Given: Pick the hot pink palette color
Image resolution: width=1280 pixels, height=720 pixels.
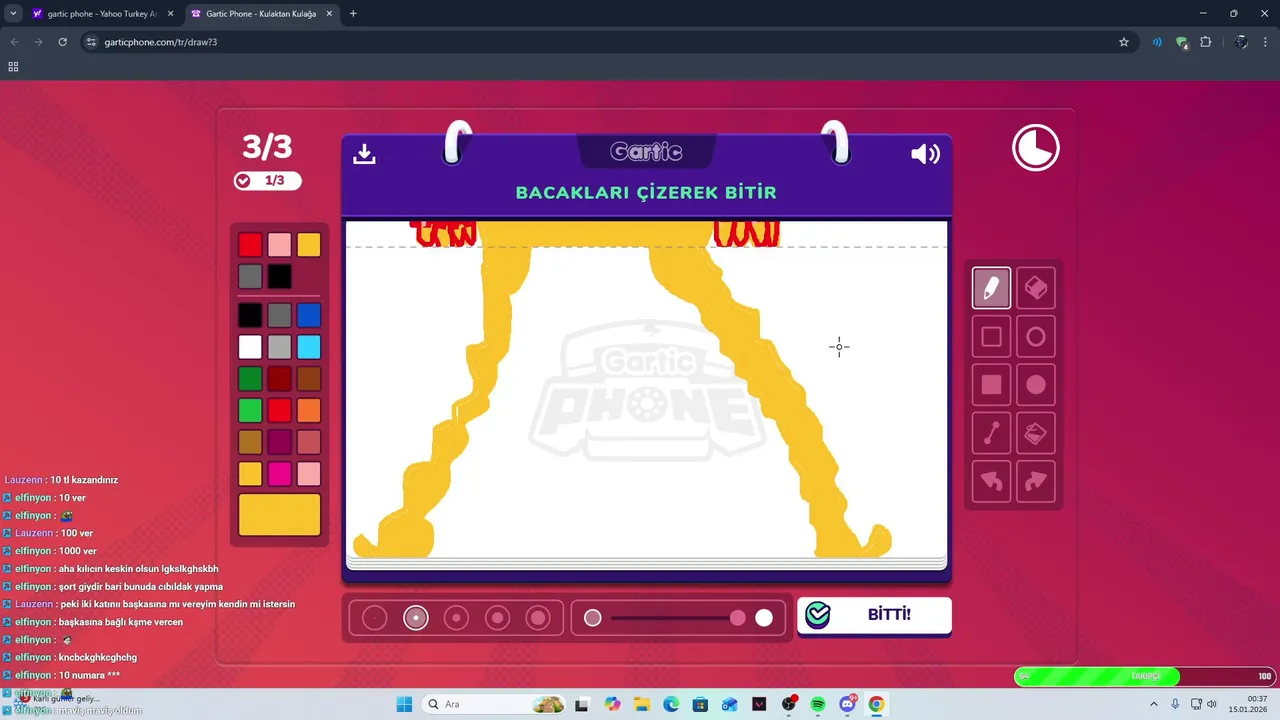Looking at the screenshot, I should point(279,473).
